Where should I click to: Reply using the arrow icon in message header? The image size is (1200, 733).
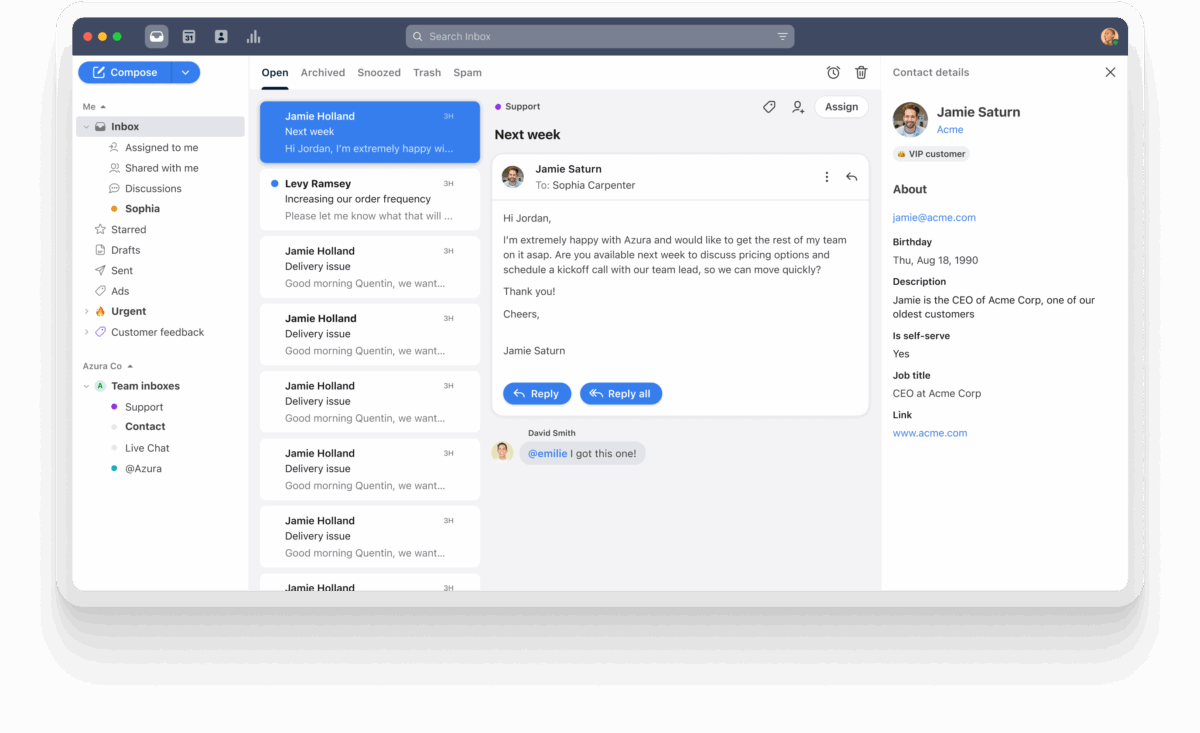point(851,176)
